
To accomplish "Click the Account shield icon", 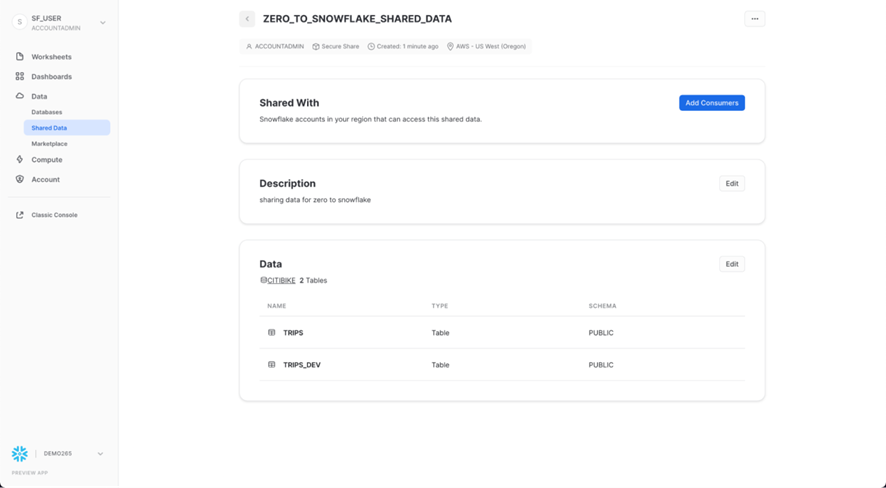I will (x=20, y=180).
